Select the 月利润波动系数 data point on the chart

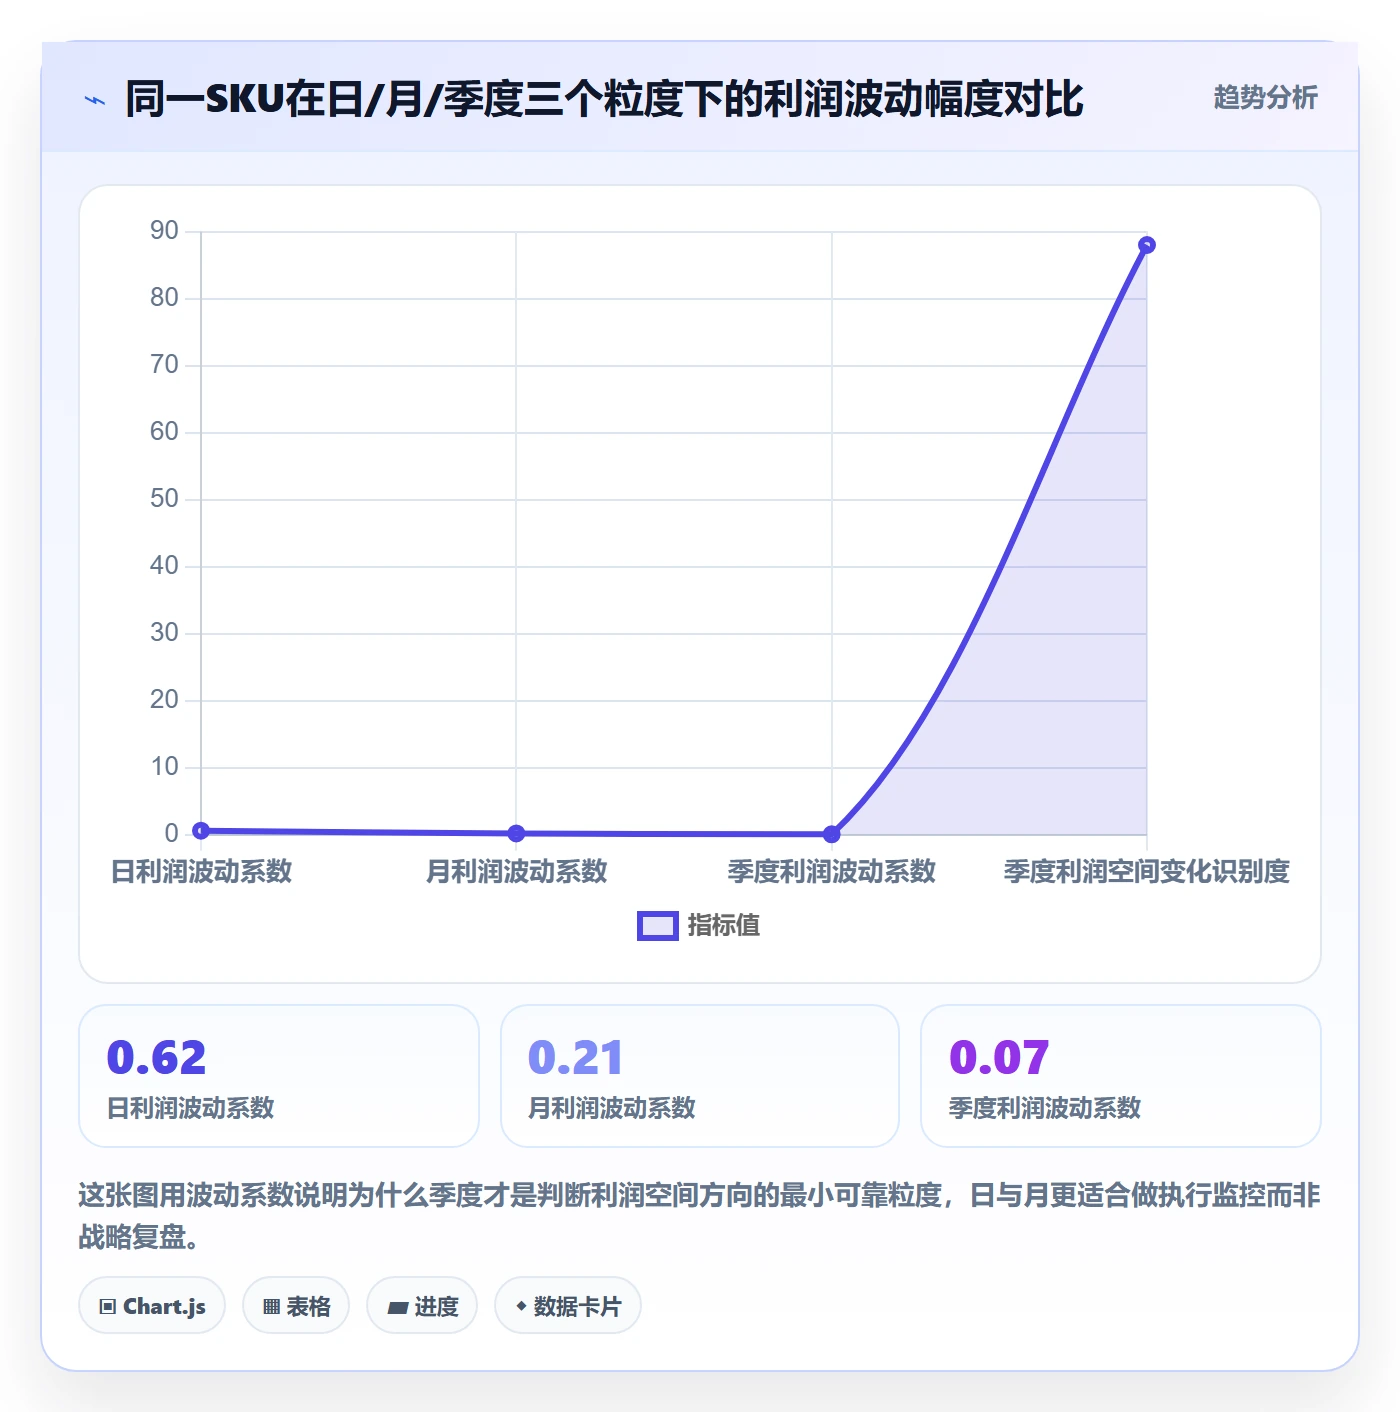(x=516, y=833)
